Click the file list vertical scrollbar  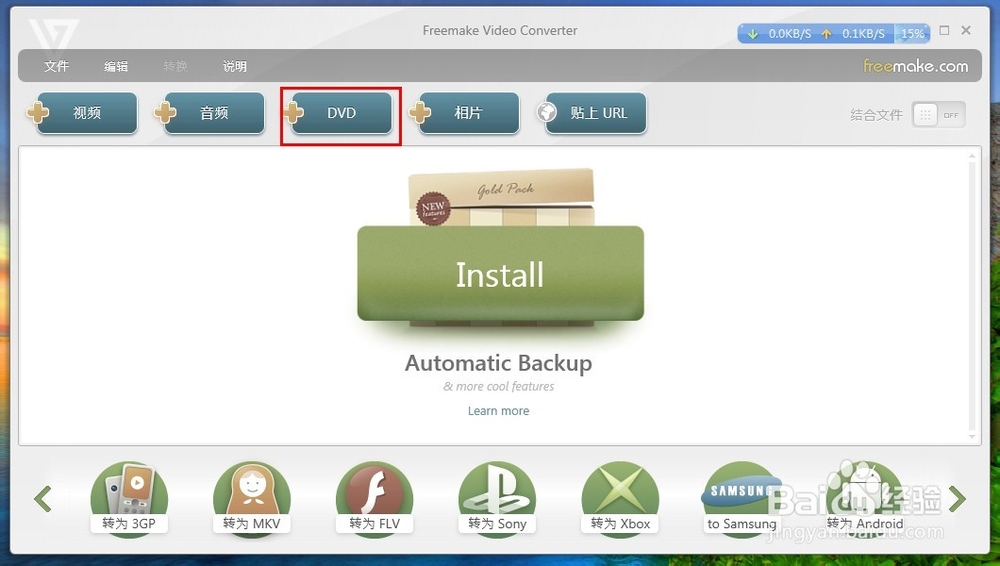point(972,295)
